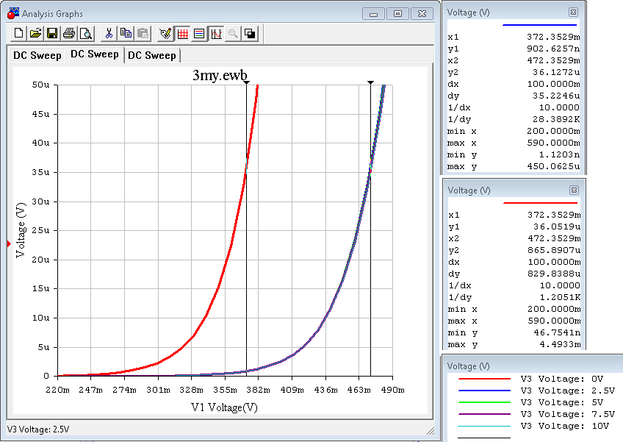The image size is (623, 442).
Task: Switch to the leftmost DC Sweep tab
Action: [37, 56]
